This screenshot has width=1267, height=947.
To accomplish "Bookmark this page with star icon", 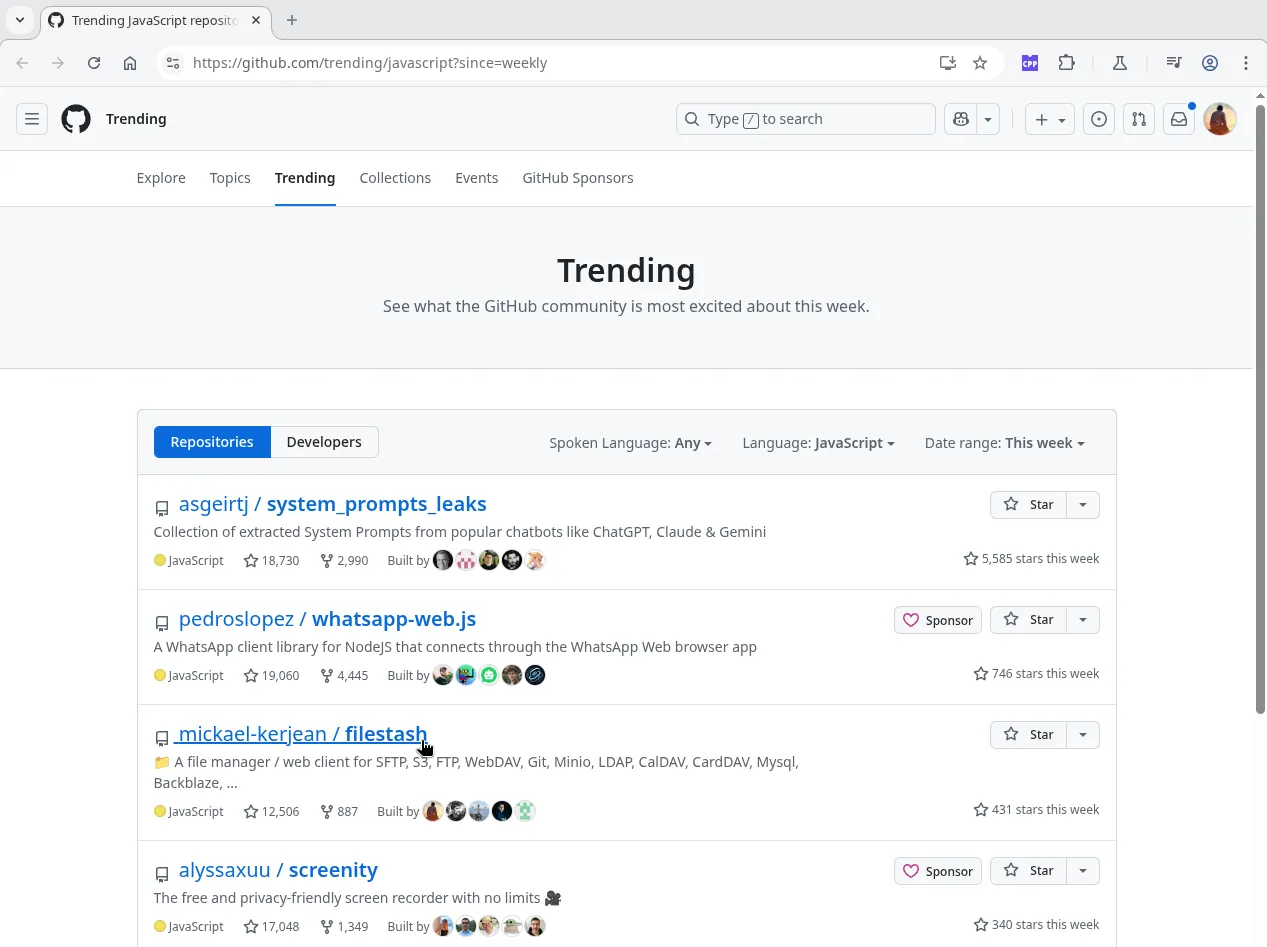I will point(980,63).
